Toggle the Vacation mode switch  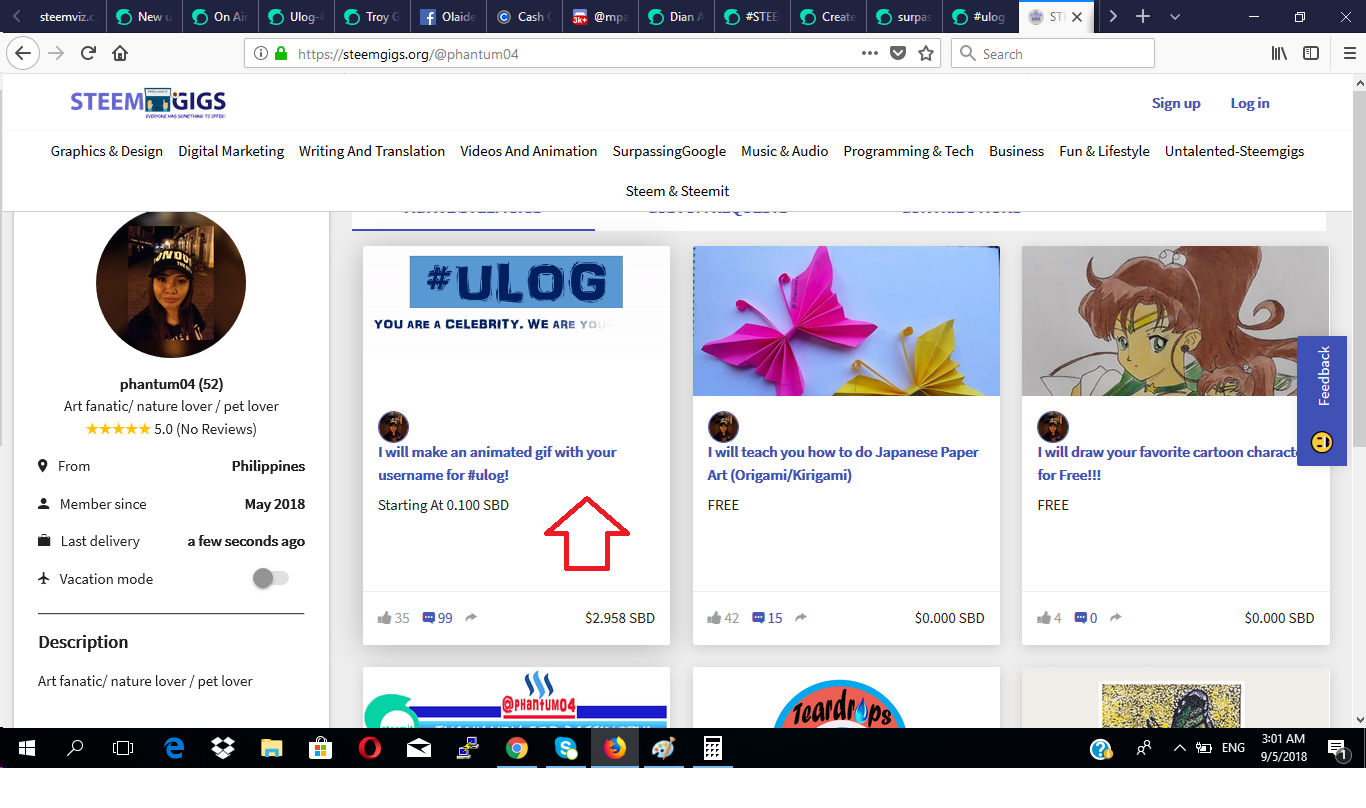tap(270, 578)
